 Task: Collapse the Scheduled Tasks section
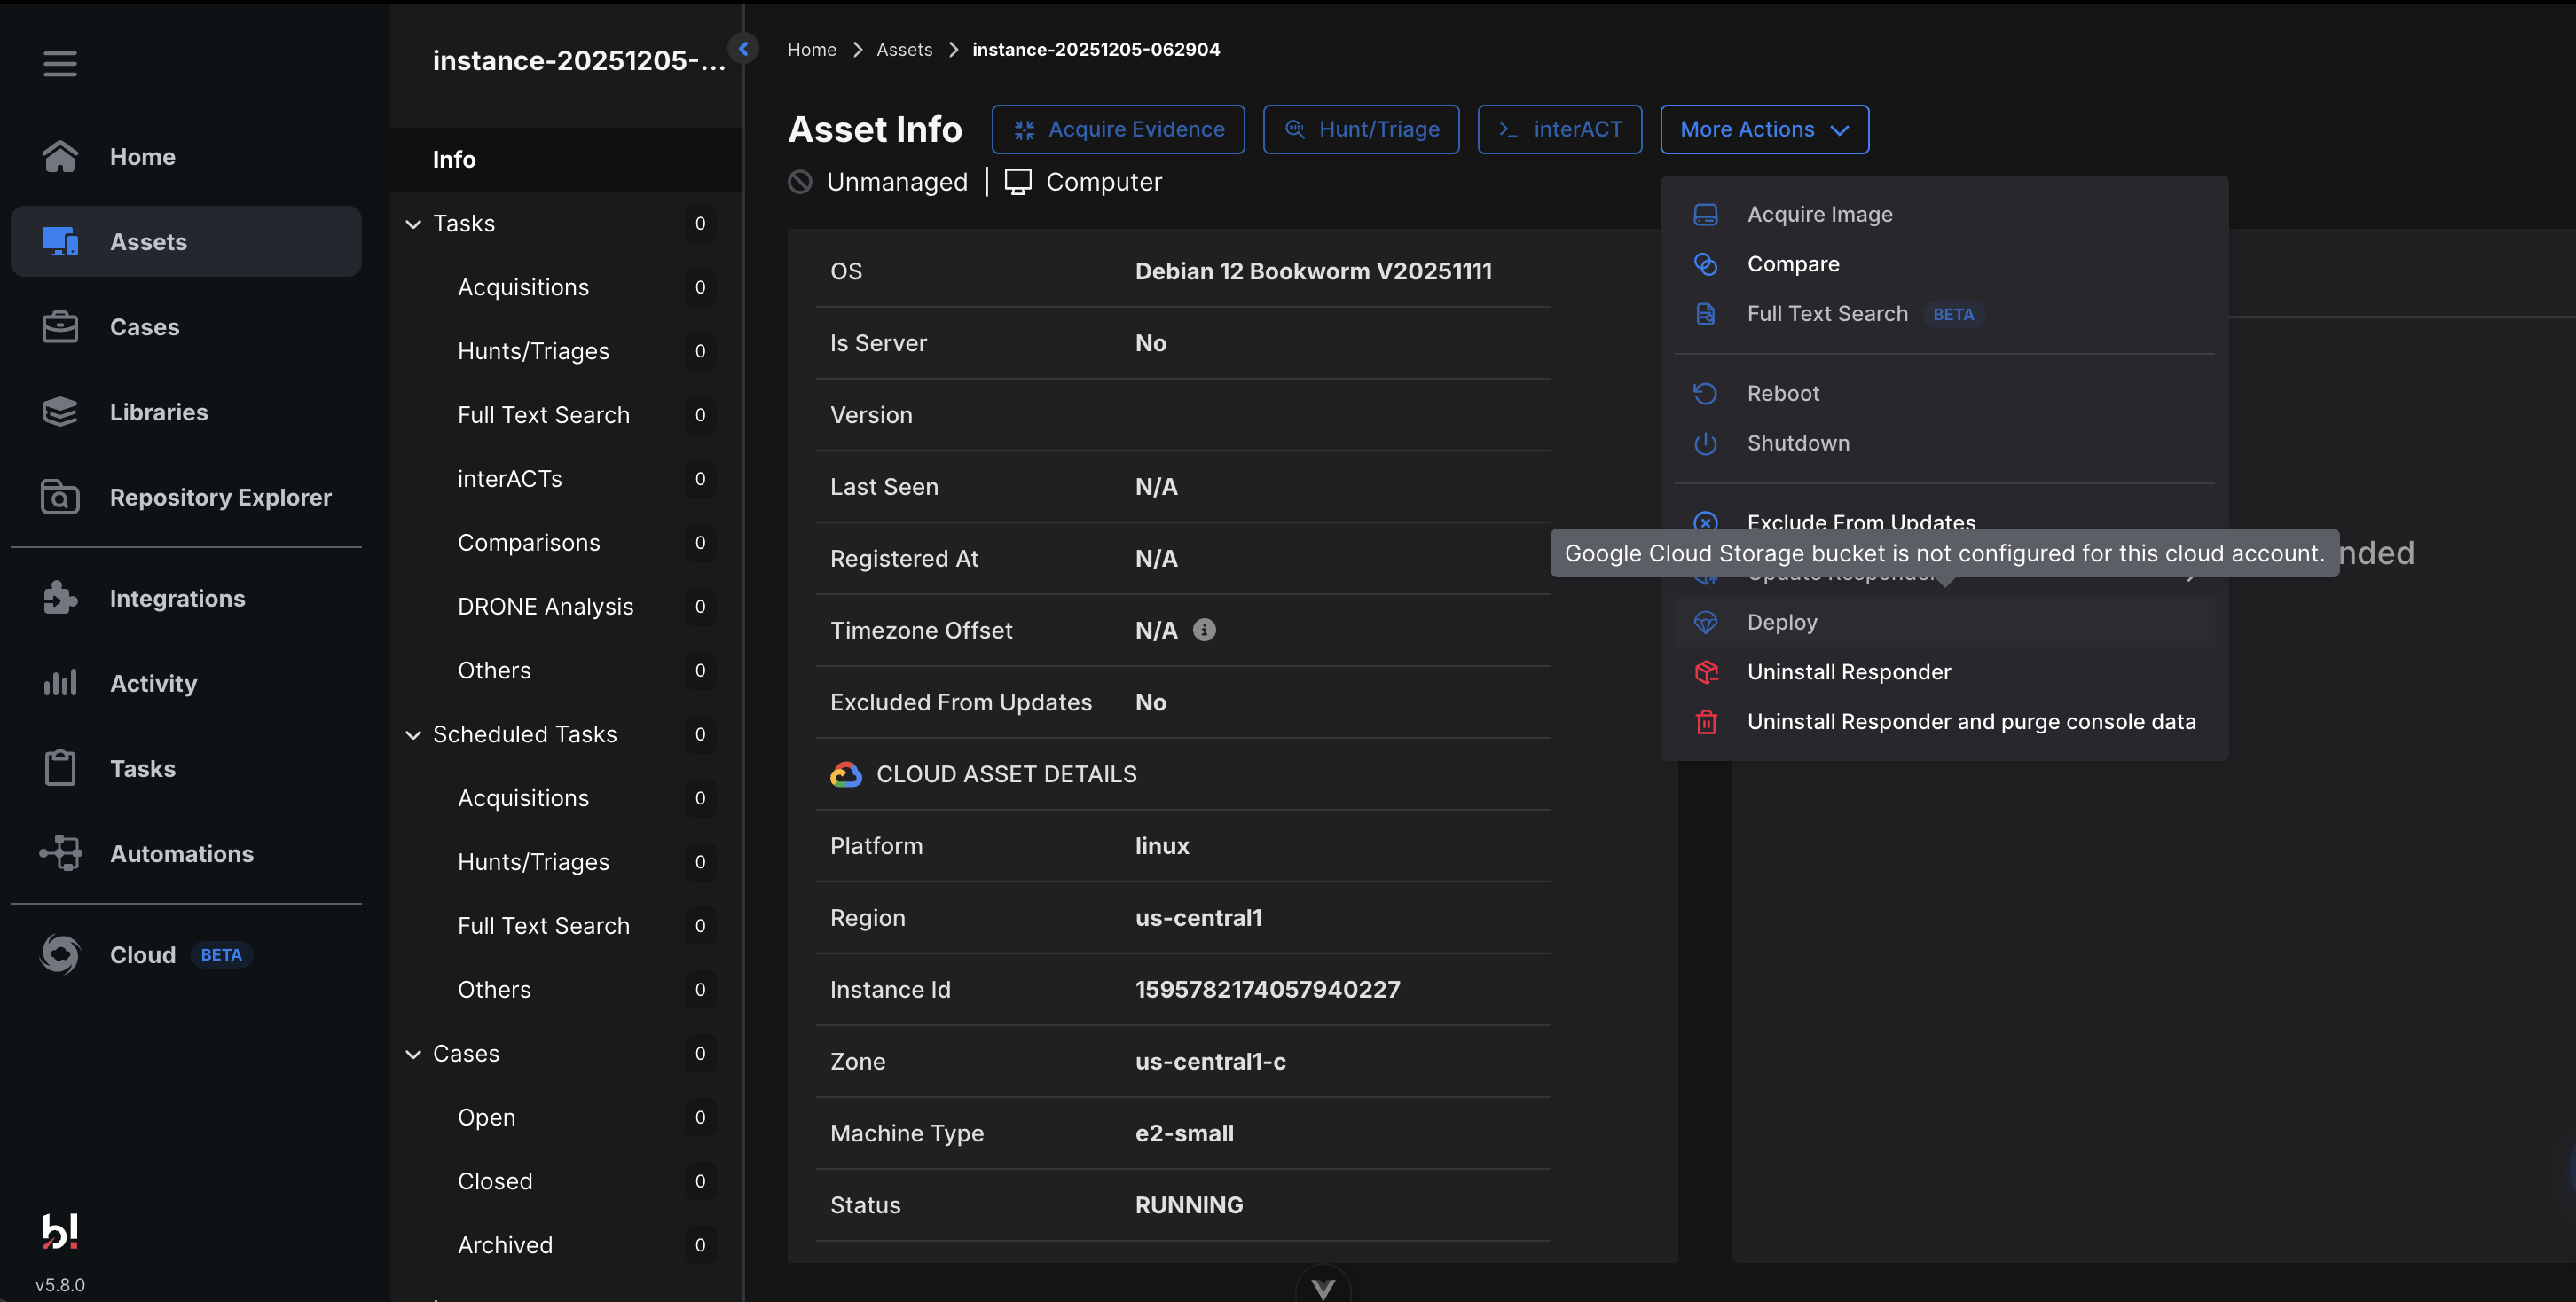pyautogui.click(x=413, y=734)
